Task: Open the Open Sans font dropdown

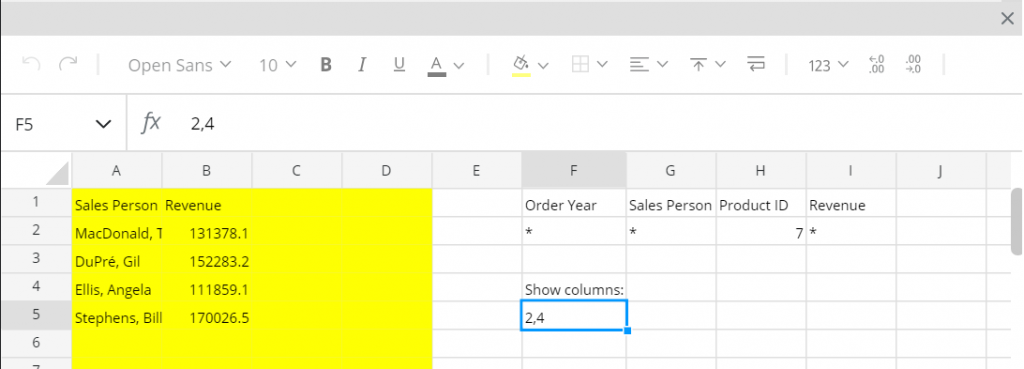Action: click(180, 65)
